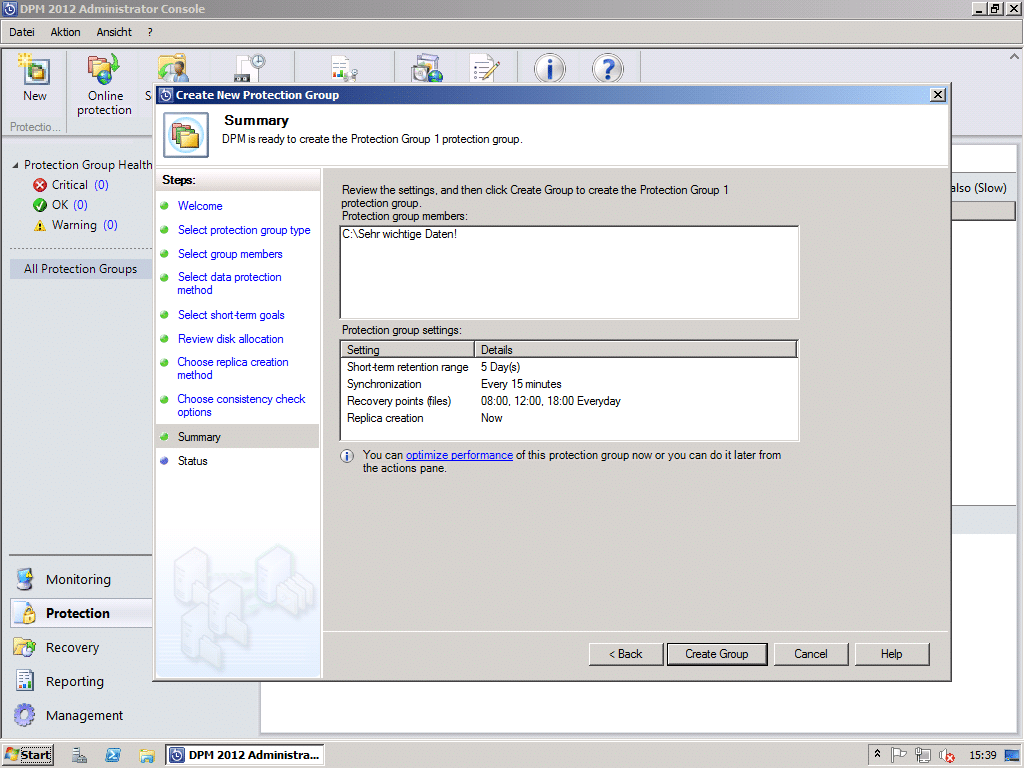Image resolution: width=1024 pixels, height=768 pixels.
Task: Open Online protection toolbar icon
Action: [104, 70]
